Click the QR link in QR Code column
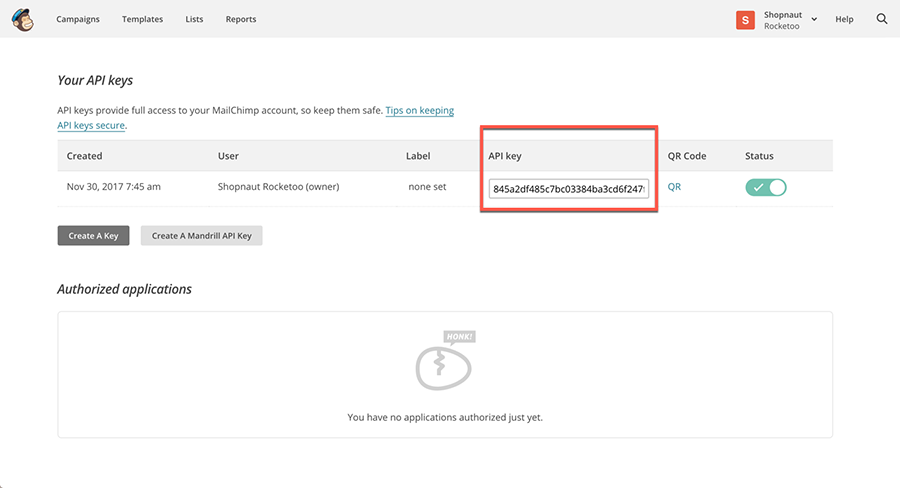This screenshot has width=900, height=488. pos(674,187)
